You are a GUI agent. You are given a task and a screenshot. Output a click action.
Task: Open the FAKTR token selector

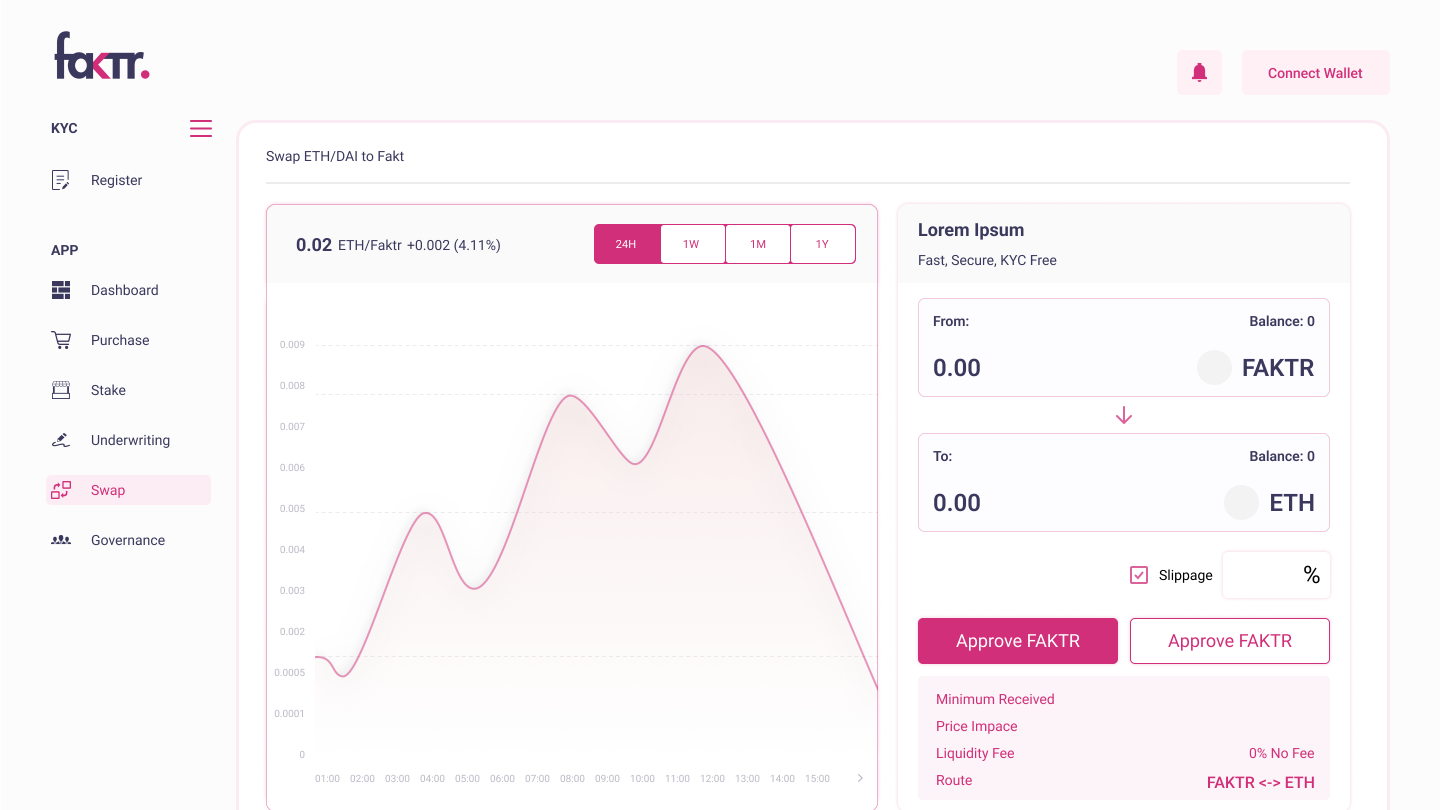click(1256, 368)
